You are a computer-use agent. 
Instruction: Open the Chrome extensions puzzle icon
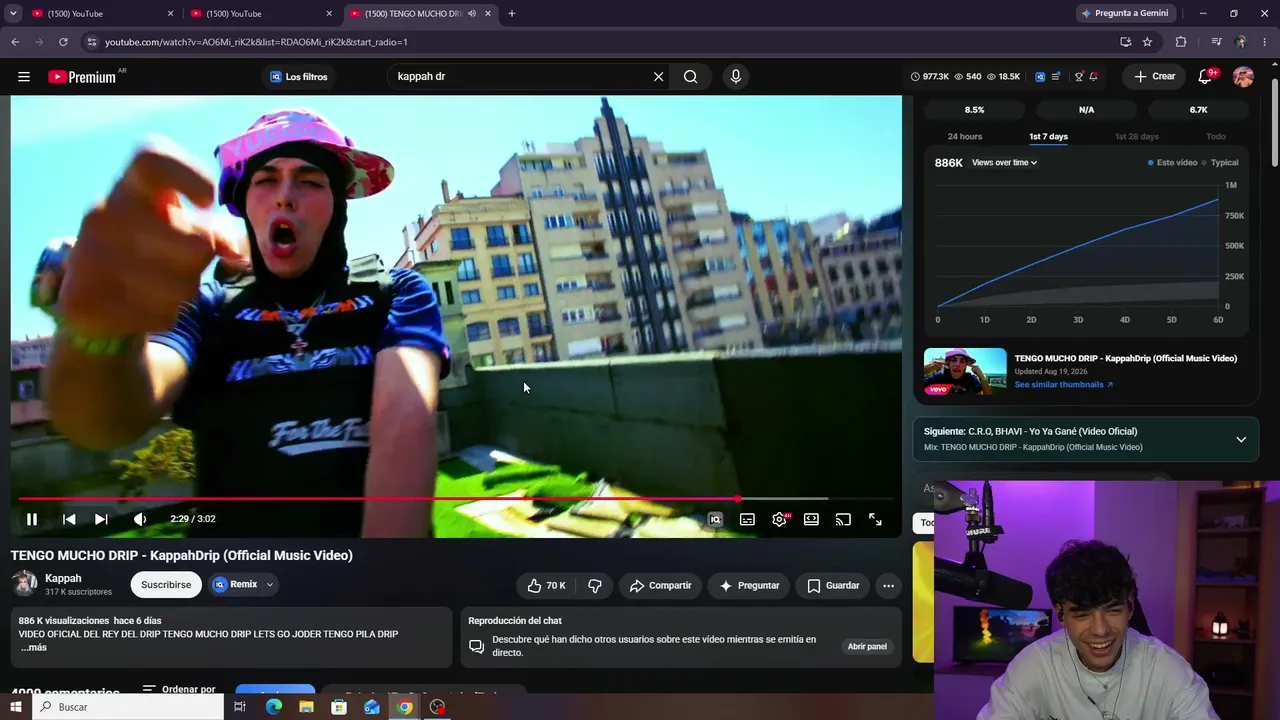[1181, 42]
